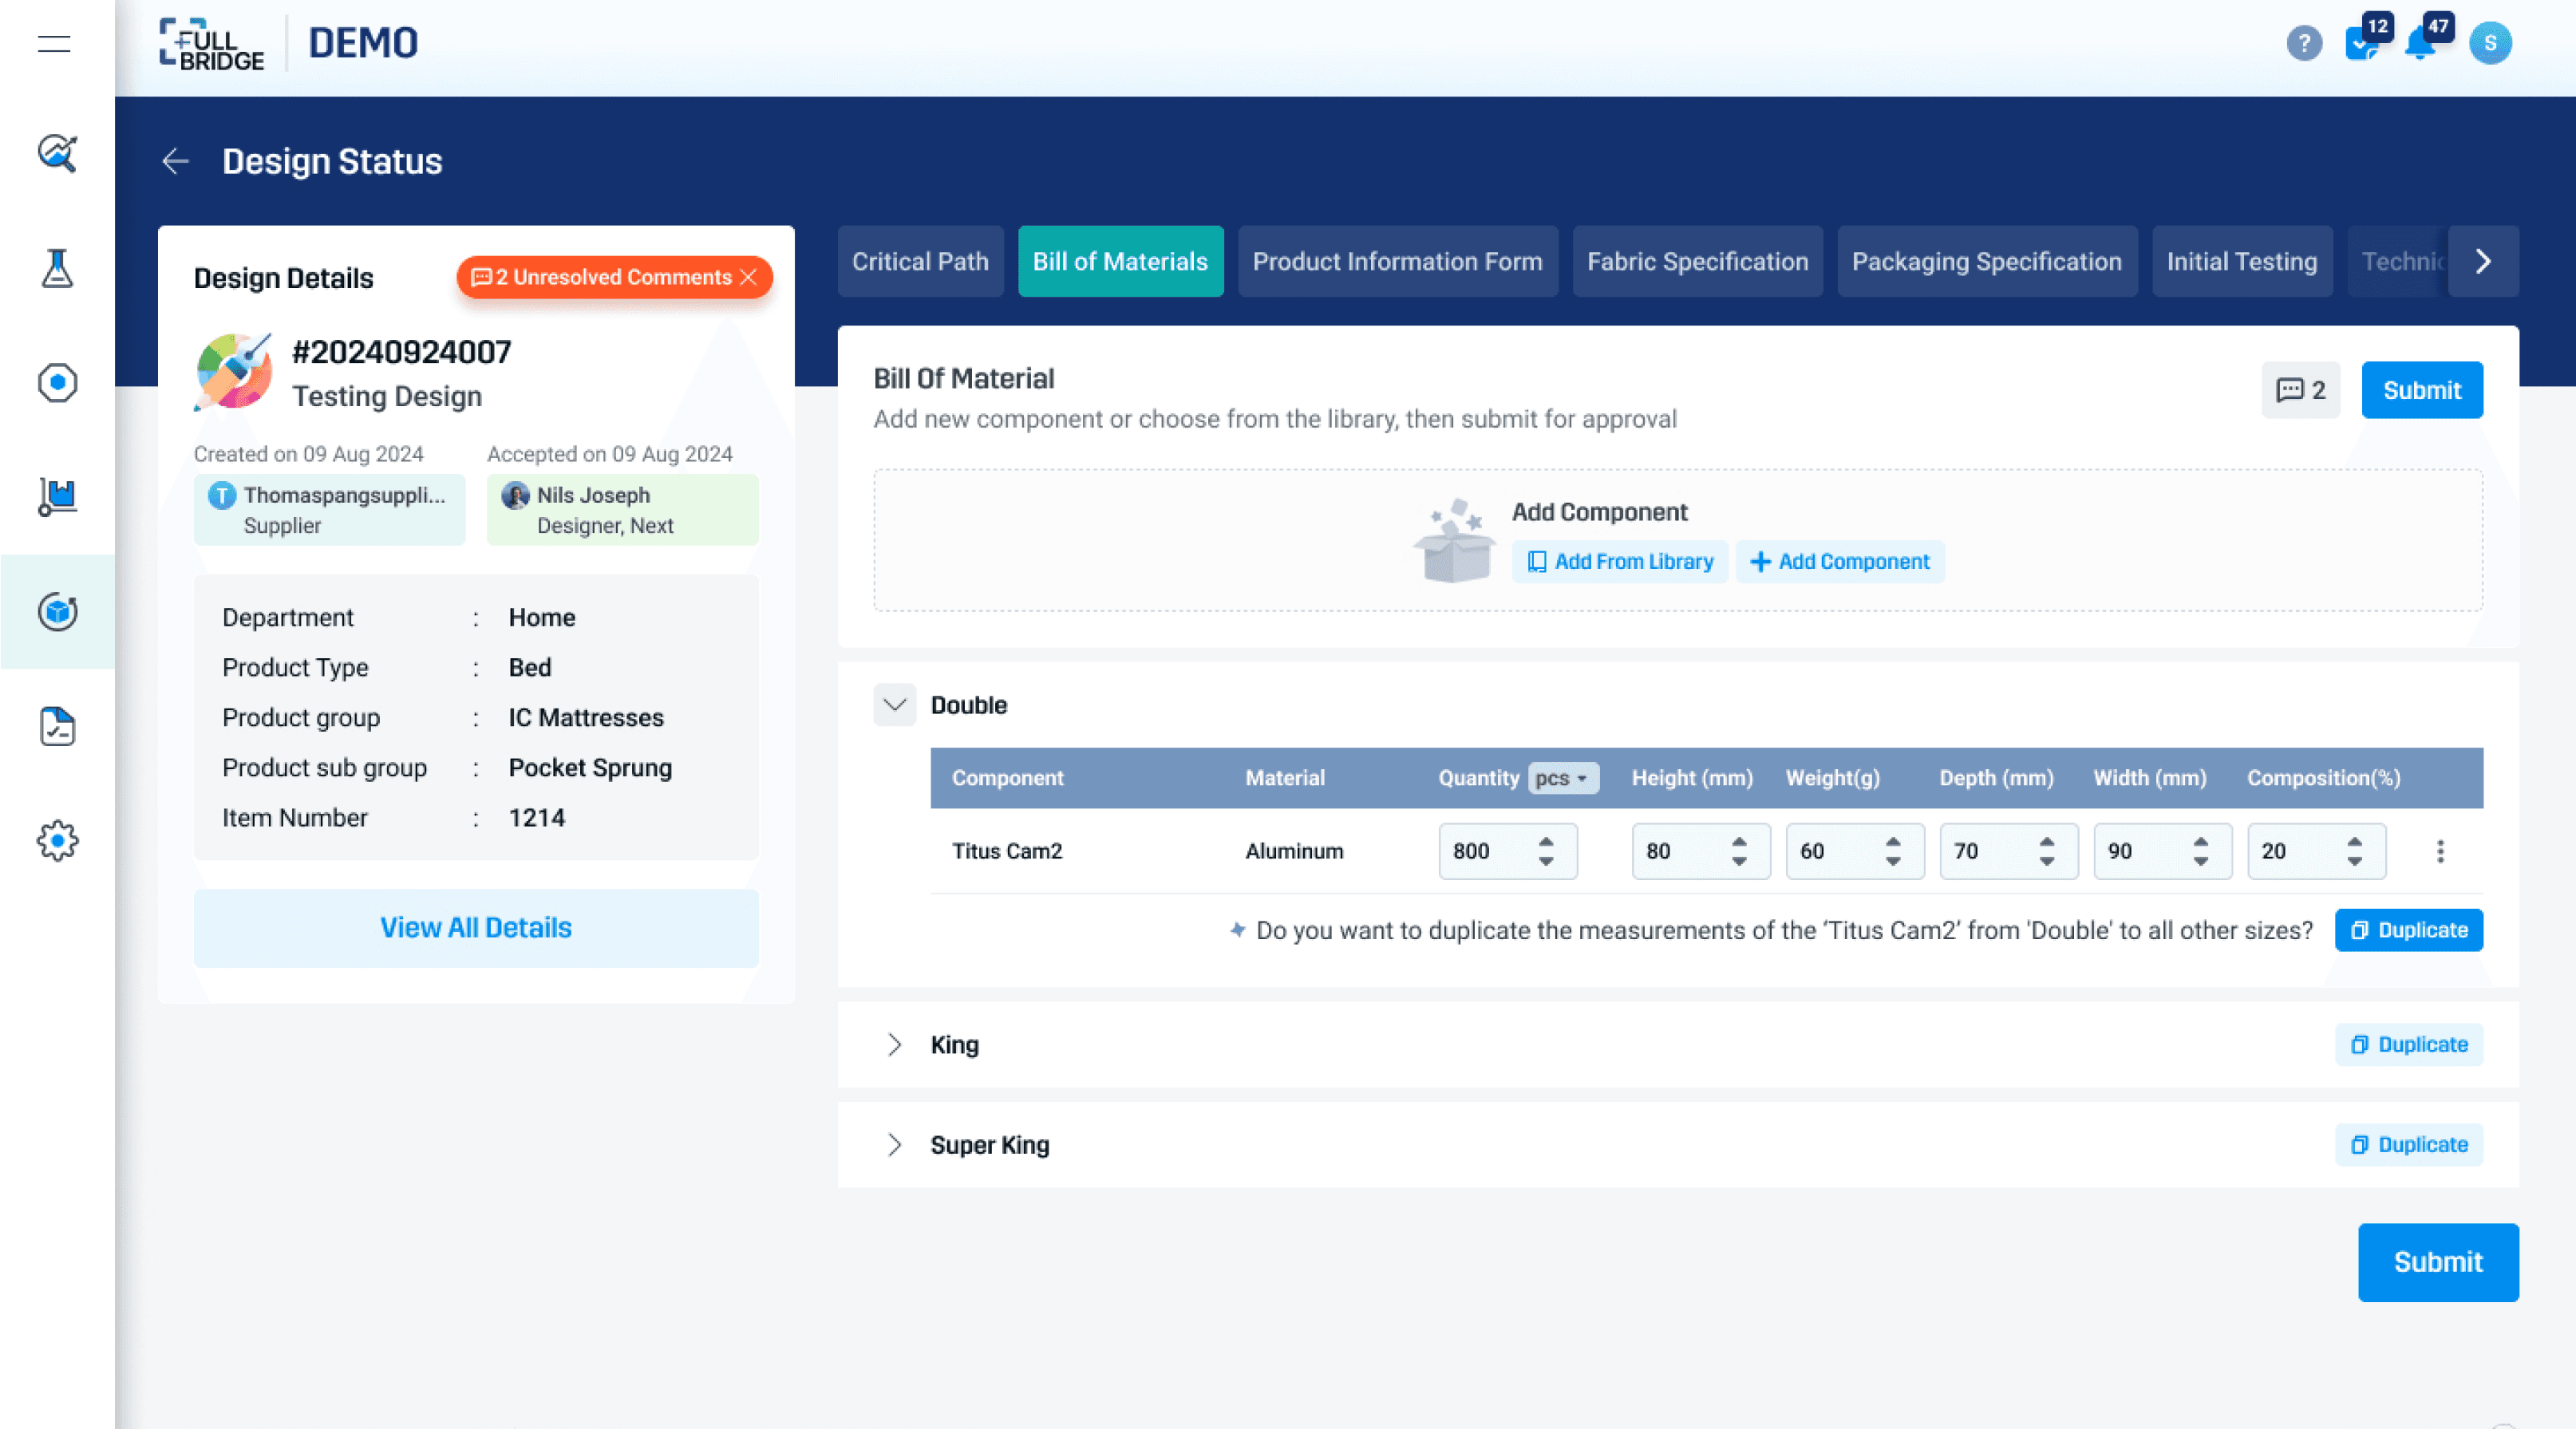The height and width of the screenshot is (1429, 2576).
Task: Open the flask lab sidebar icon
Action: [57, 268]
